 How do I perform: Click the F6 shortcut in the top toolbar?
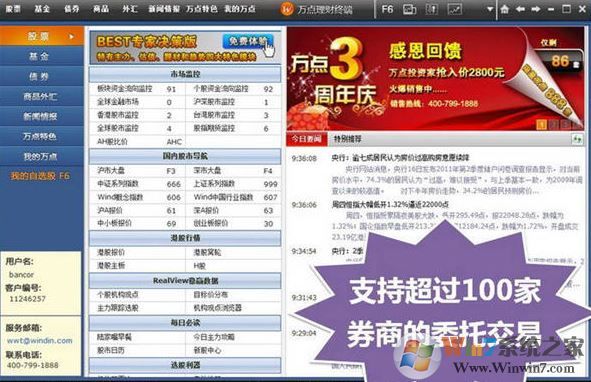pyautogui.click(x=387, y=9)
